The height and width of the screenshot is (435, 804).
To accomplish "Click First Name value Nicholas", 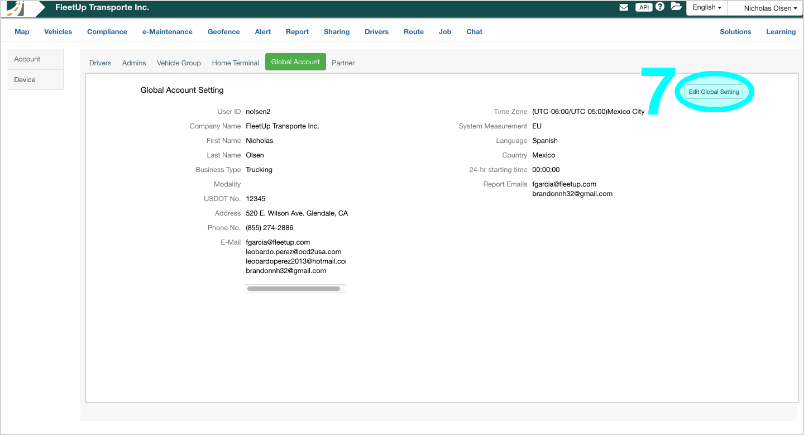I will point(259,141).
